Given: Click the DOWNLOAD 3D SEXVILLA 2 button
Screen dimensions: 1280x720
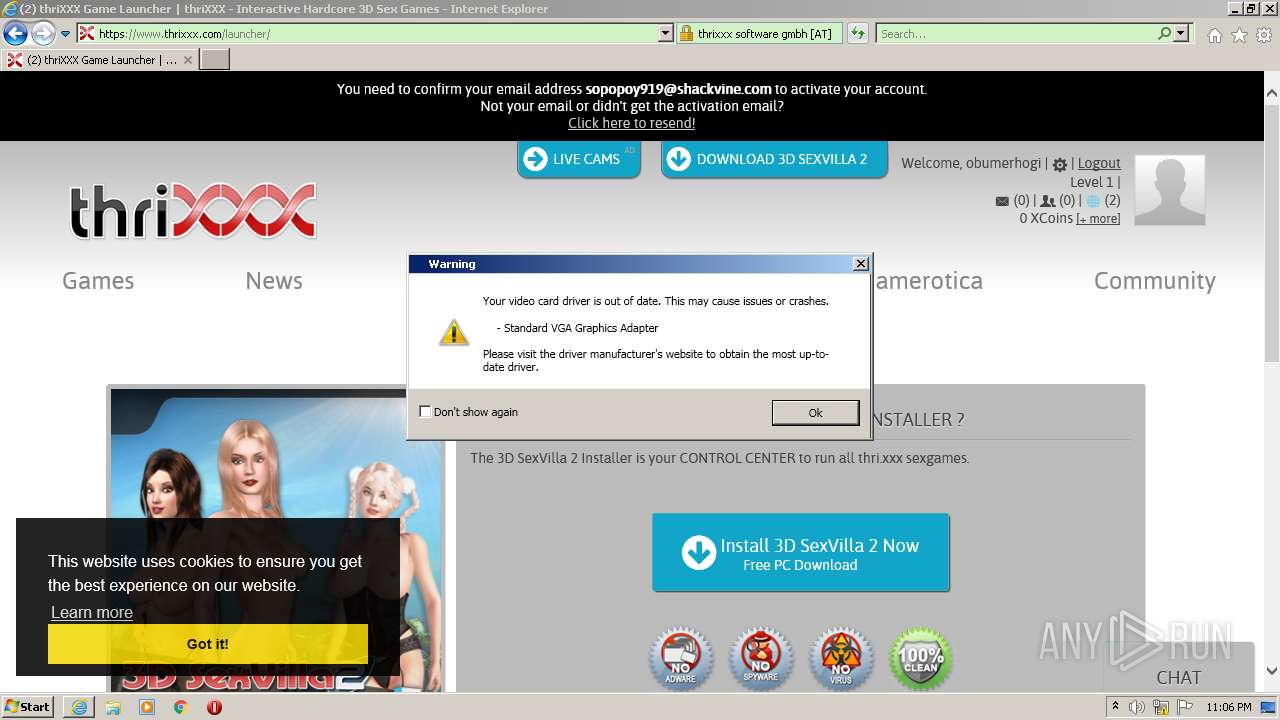Looking at the screenshot, I should [774, 159].
